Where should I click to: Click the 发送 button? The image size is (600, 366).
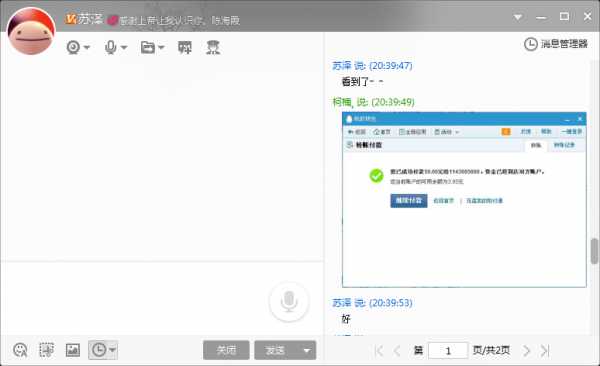276,350
